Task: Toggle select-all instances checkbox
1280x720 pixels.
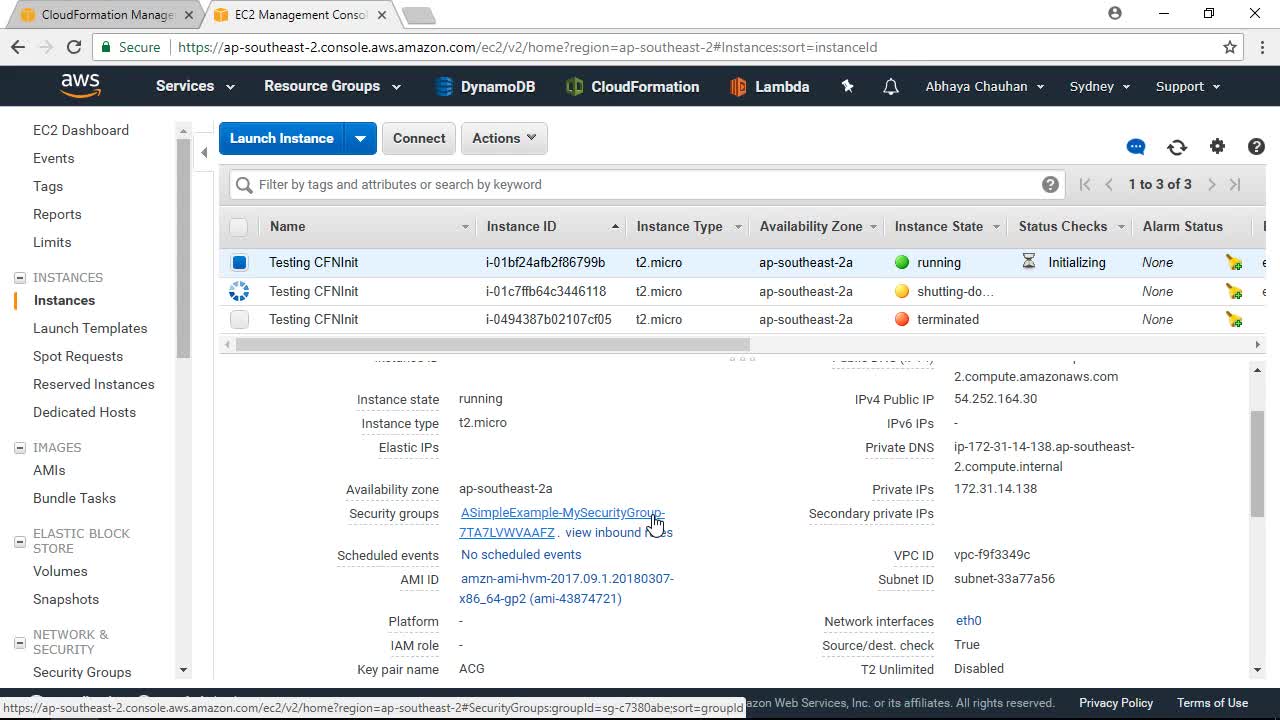Action: 238,227
